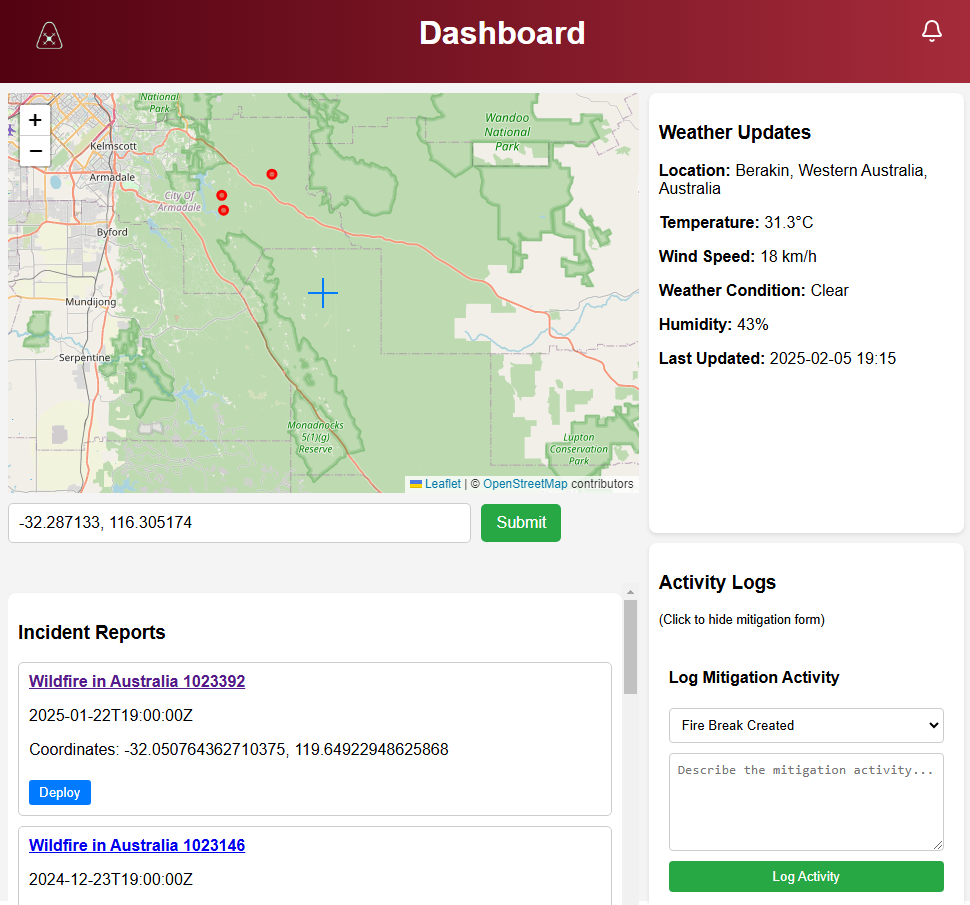Open the Leaflet attribution link
The height and width of the screenshot is (905, 970).
(x=442, y=484)
